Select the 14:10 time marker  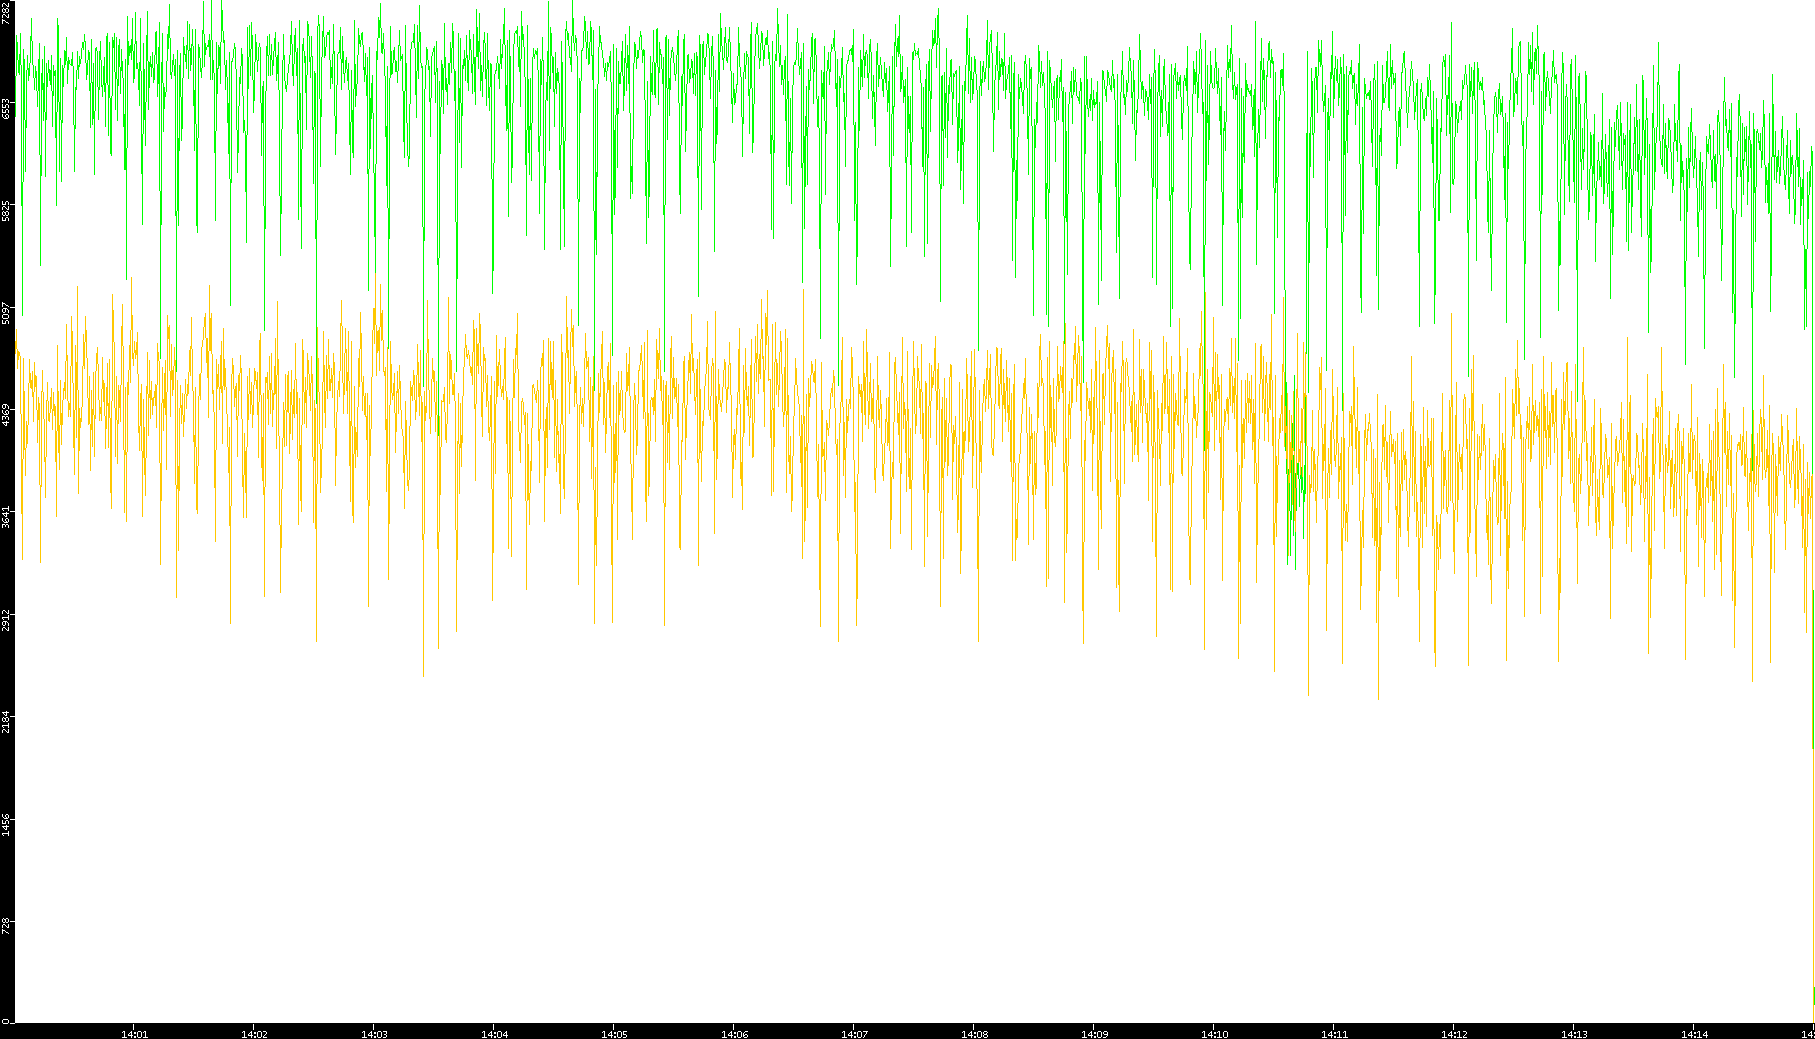coord(1214,1034)
